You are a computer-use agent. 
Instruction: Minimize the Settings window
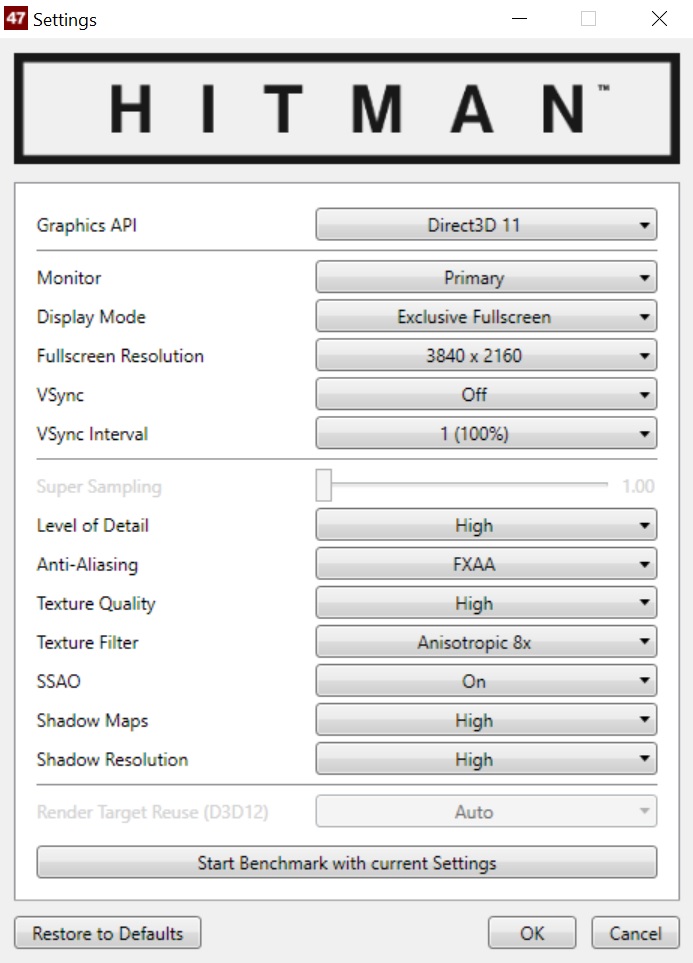(x=519, y=18)
